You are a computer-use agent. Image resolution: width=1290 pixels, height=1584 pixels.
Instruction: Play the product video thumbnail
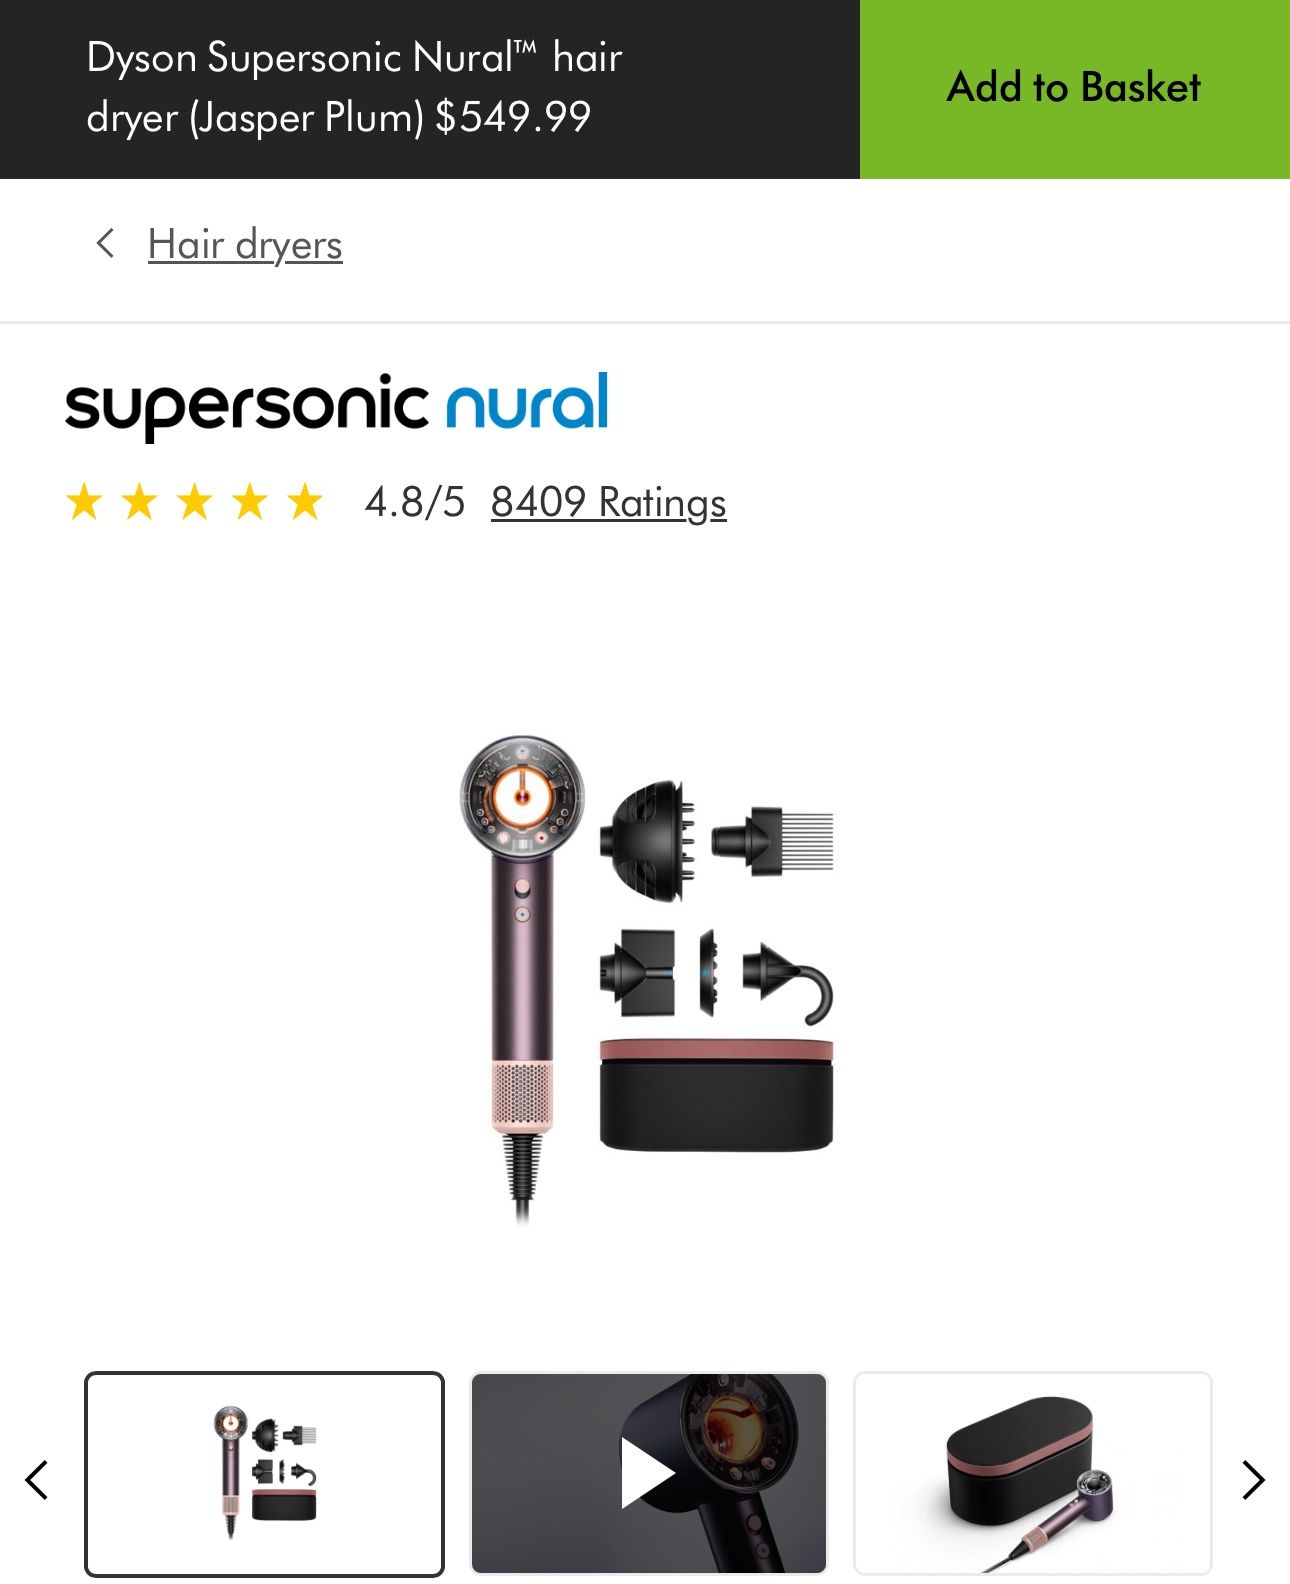pyautogui.click(x=648, y=1474)
